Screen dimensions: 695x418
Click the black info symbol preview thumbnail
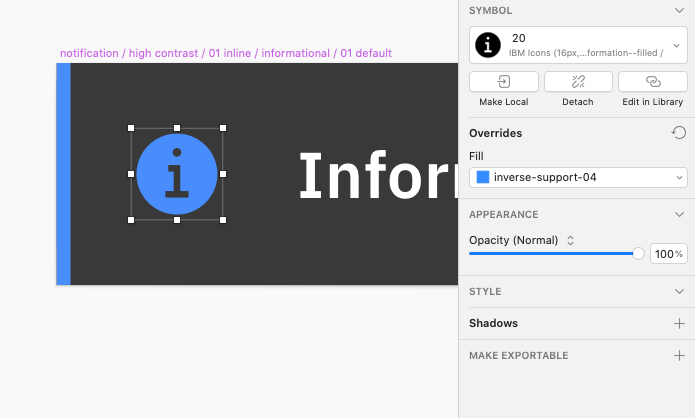pos(488,45)
